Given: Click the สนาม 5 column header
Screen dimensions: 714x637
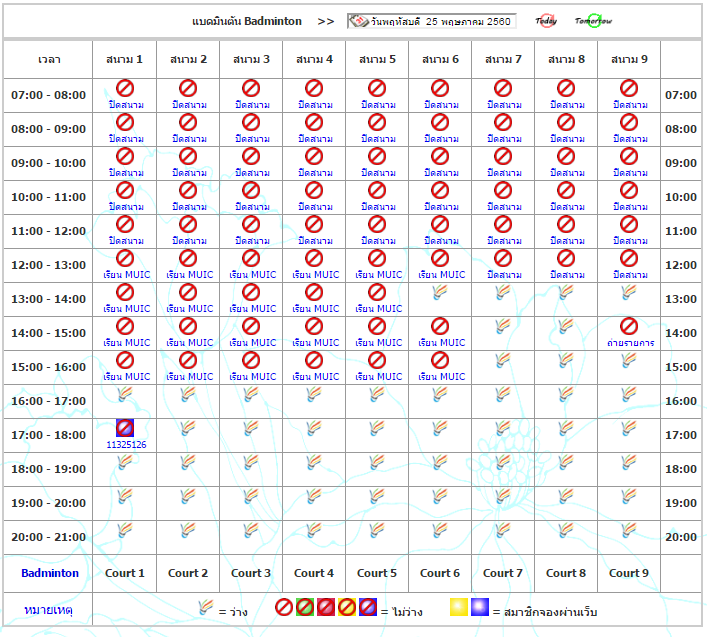Looking at the screenshot, I should (377, 59).
